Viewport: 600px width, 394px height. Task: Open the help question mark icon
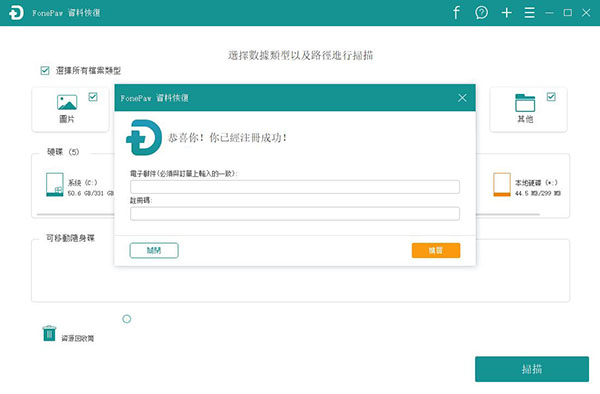click(x=481, y=13)
